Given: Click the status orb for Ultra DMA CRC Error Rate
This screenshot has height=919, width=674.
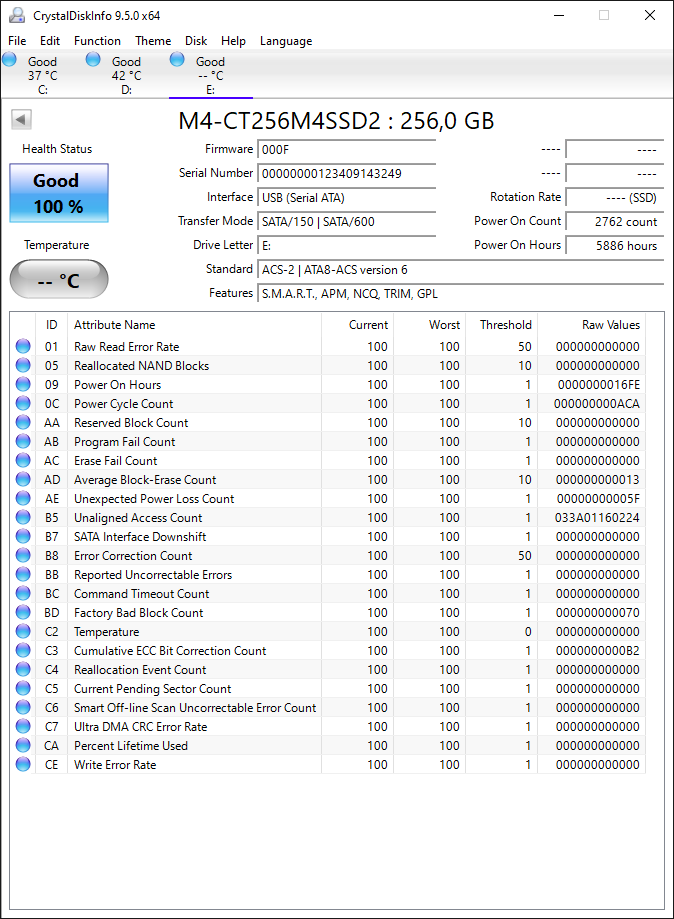Looking at the screenshot, I should (x=23, y=726).
